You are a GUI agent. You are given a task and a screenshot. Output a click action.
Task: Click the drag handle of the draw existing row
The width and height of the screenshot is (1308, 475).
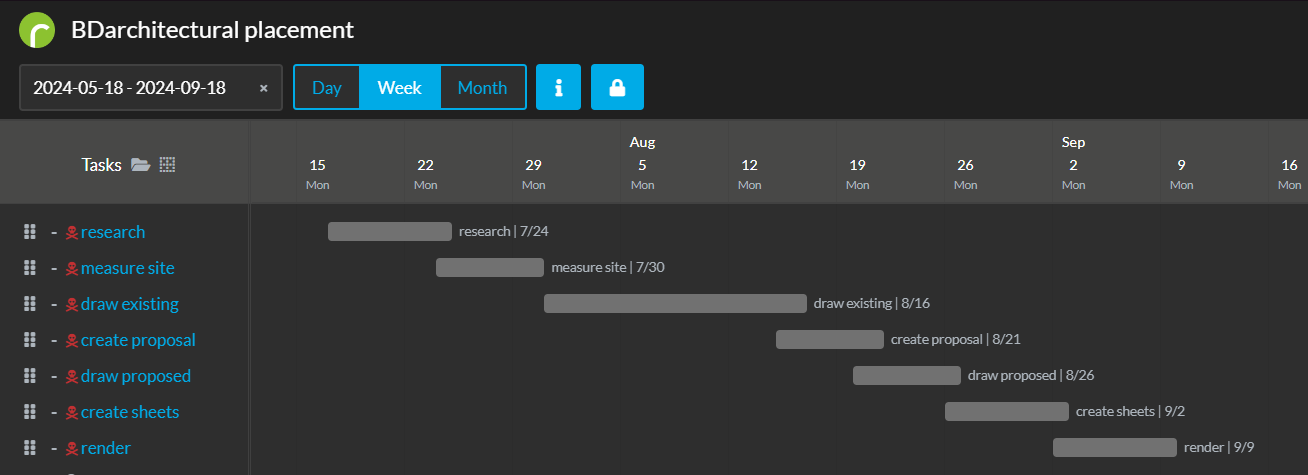(30, 304)
